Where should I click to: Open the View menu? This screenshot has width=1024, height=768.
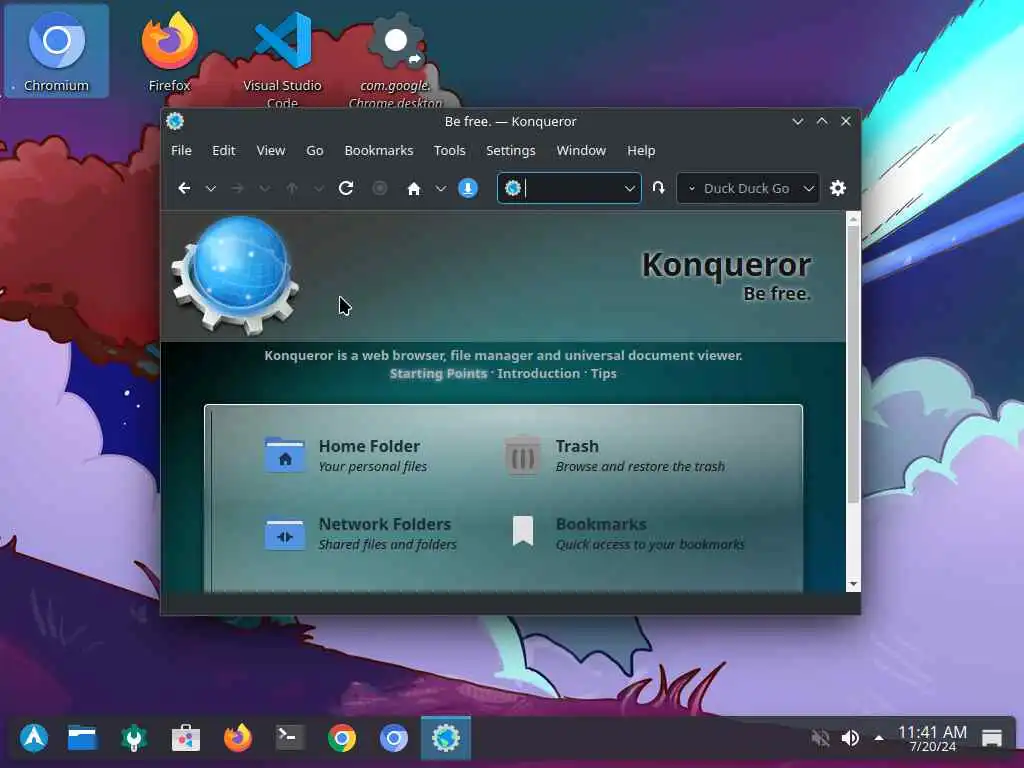point(270,151)
